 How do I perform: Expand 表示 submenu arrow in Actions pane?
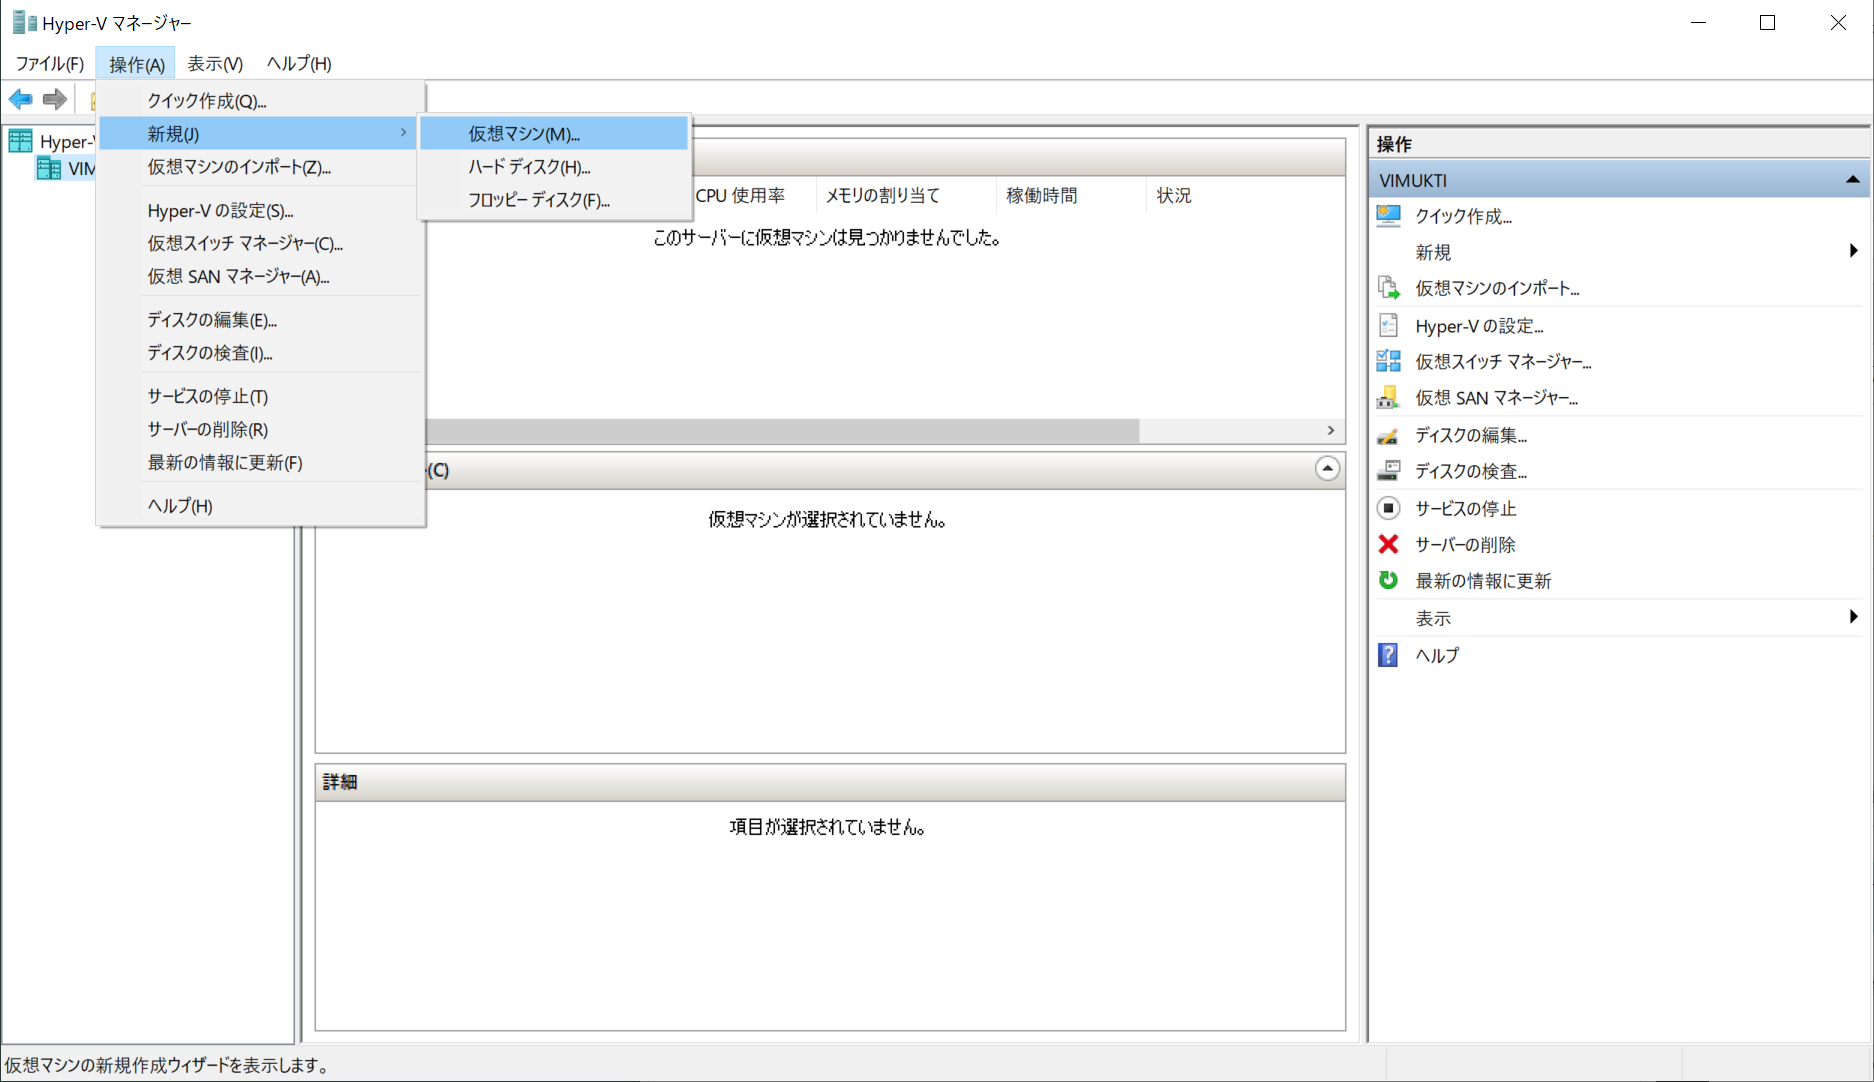point(1853,617)
